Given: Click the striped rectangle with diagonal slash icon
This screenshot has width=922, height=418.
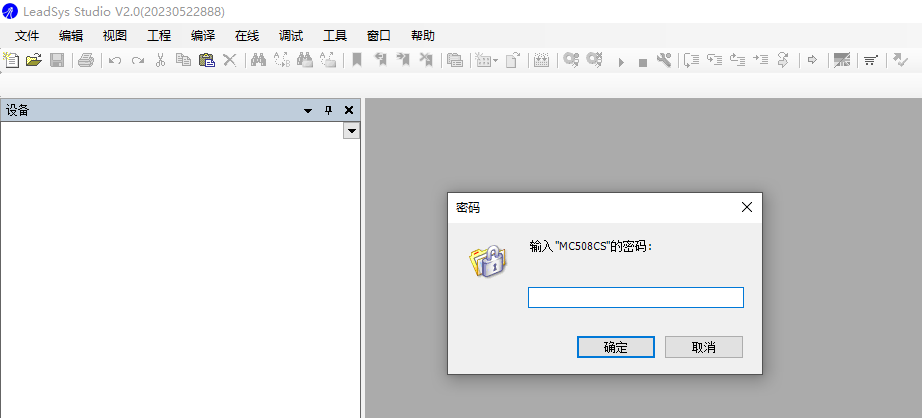Looking at the screenshot, I should click(842, 60).
